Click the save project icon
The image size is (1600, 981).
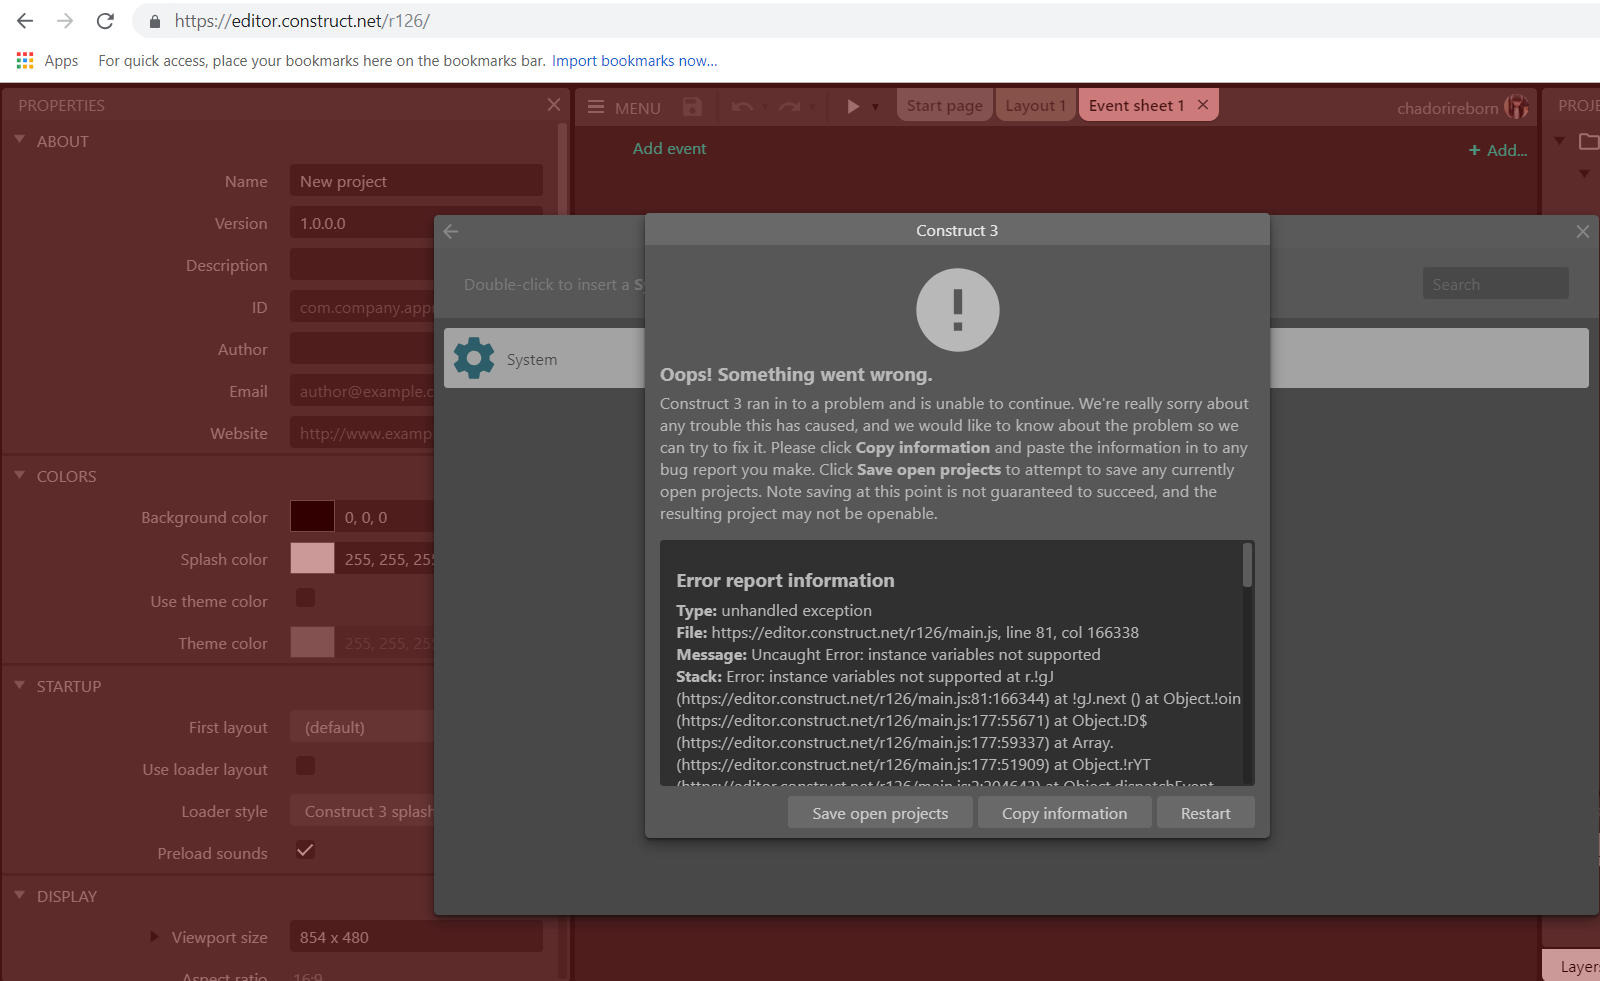pos(693,107)
